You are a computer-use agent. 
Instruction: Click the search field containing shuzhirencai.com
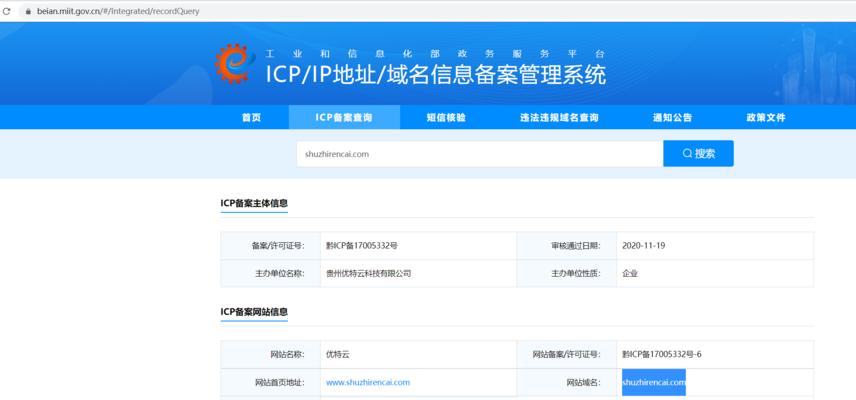[480, 154]
